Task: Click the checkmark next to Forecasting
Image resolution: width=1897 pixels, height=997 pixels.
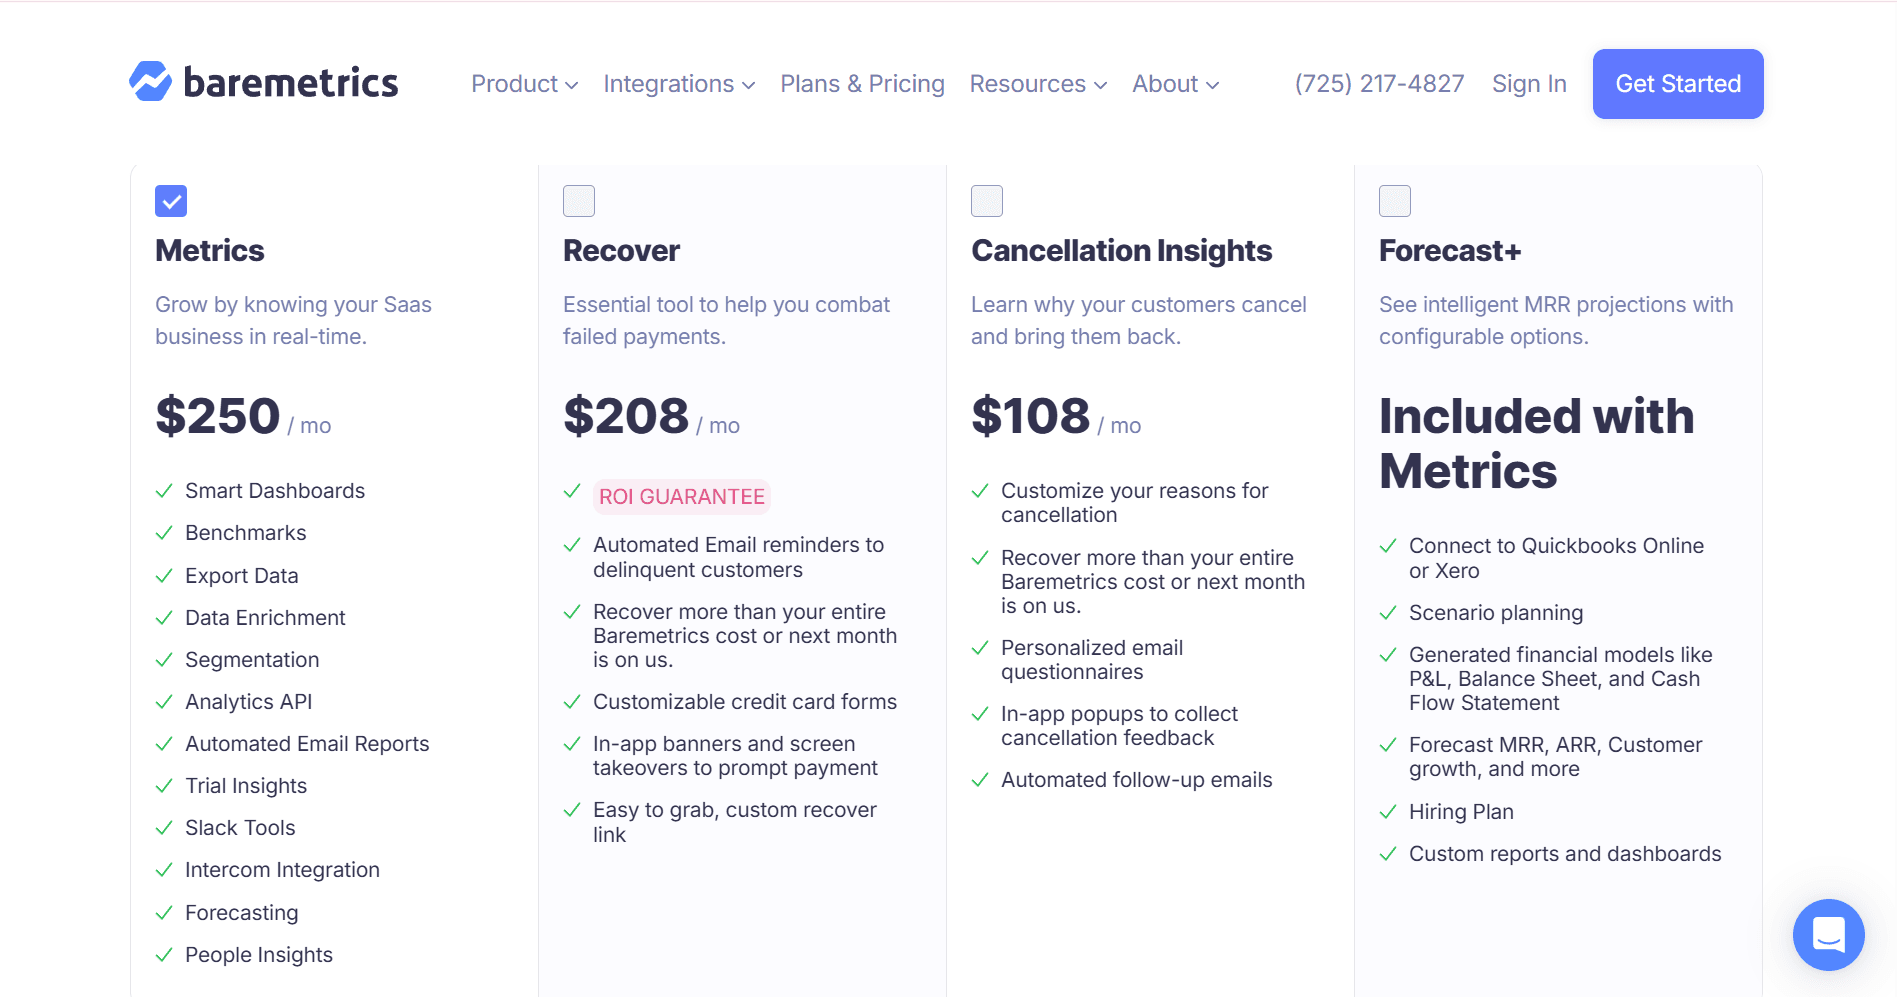Action: coord(164,913)
